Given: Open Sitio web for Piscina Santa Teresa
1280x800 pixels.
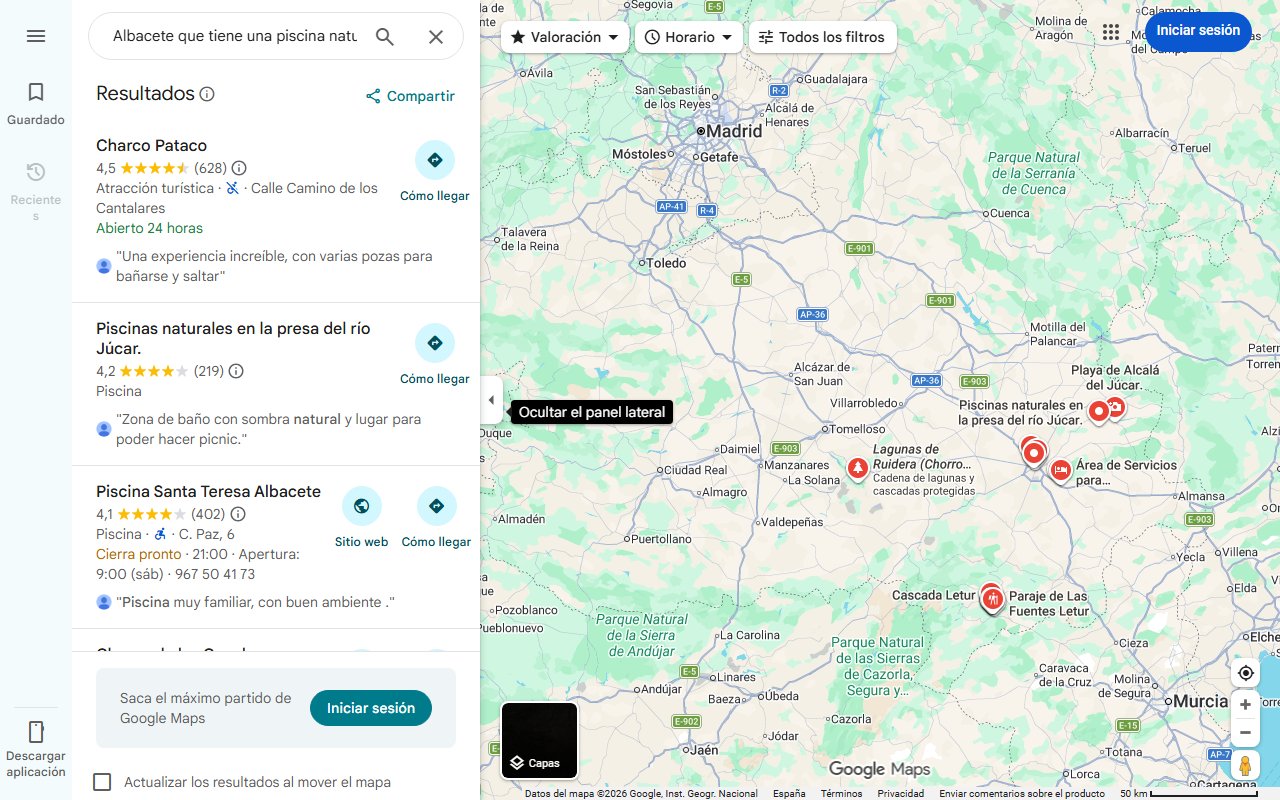Looking at the screenshot, I should pyautogui.click(x=361, y=517).
